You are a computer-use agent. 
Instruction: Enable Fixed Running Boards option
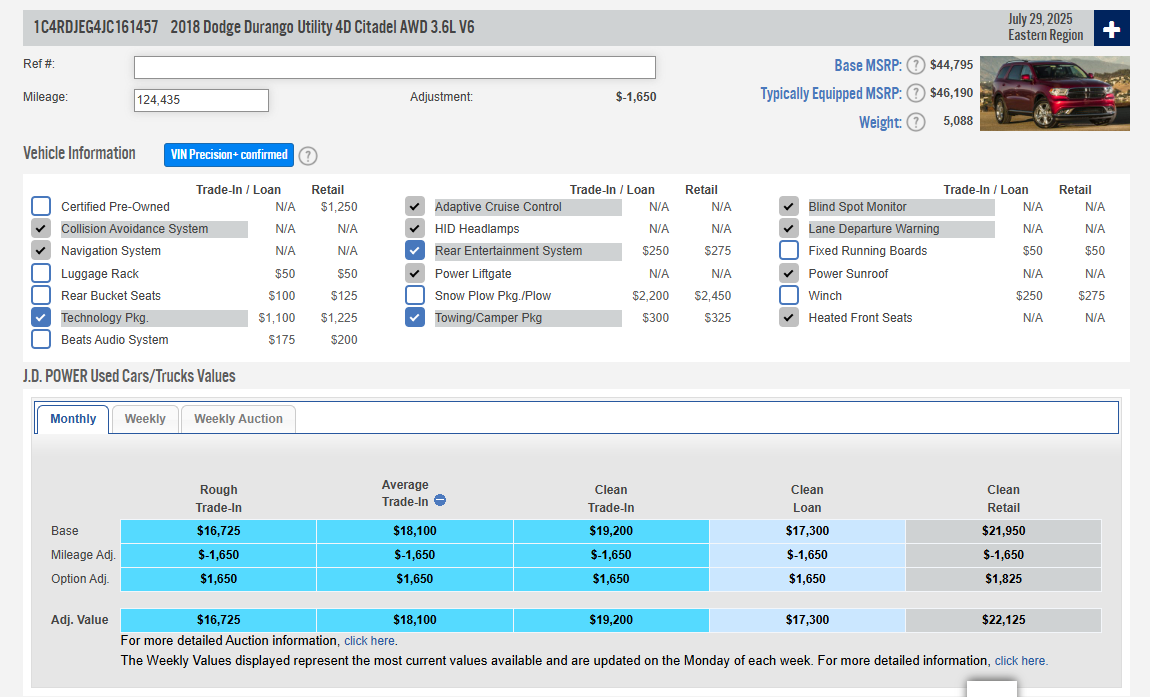coord(789,250)
